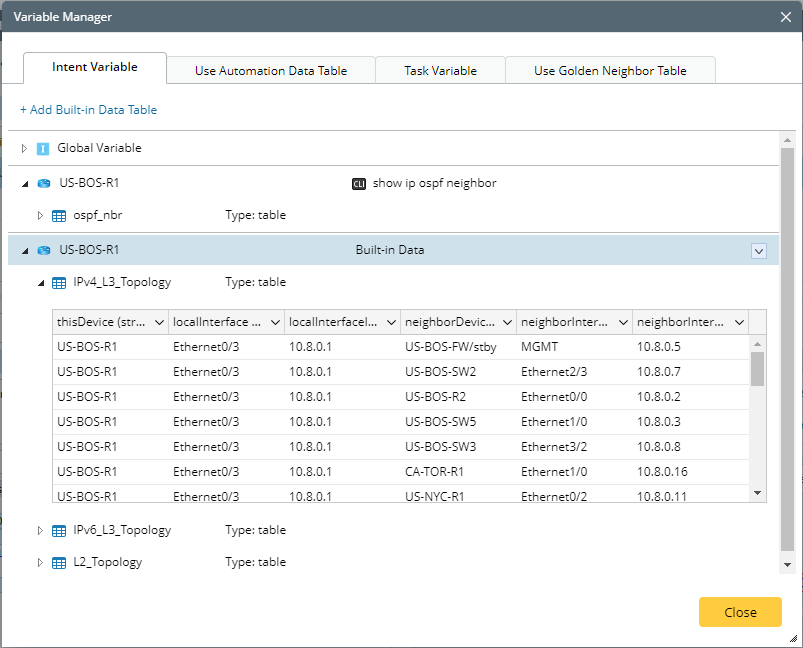The height and width of the screenshot is (648, 803).
Task: Click the router icon in Built-in Data row
Action: (x=43, y=250)
